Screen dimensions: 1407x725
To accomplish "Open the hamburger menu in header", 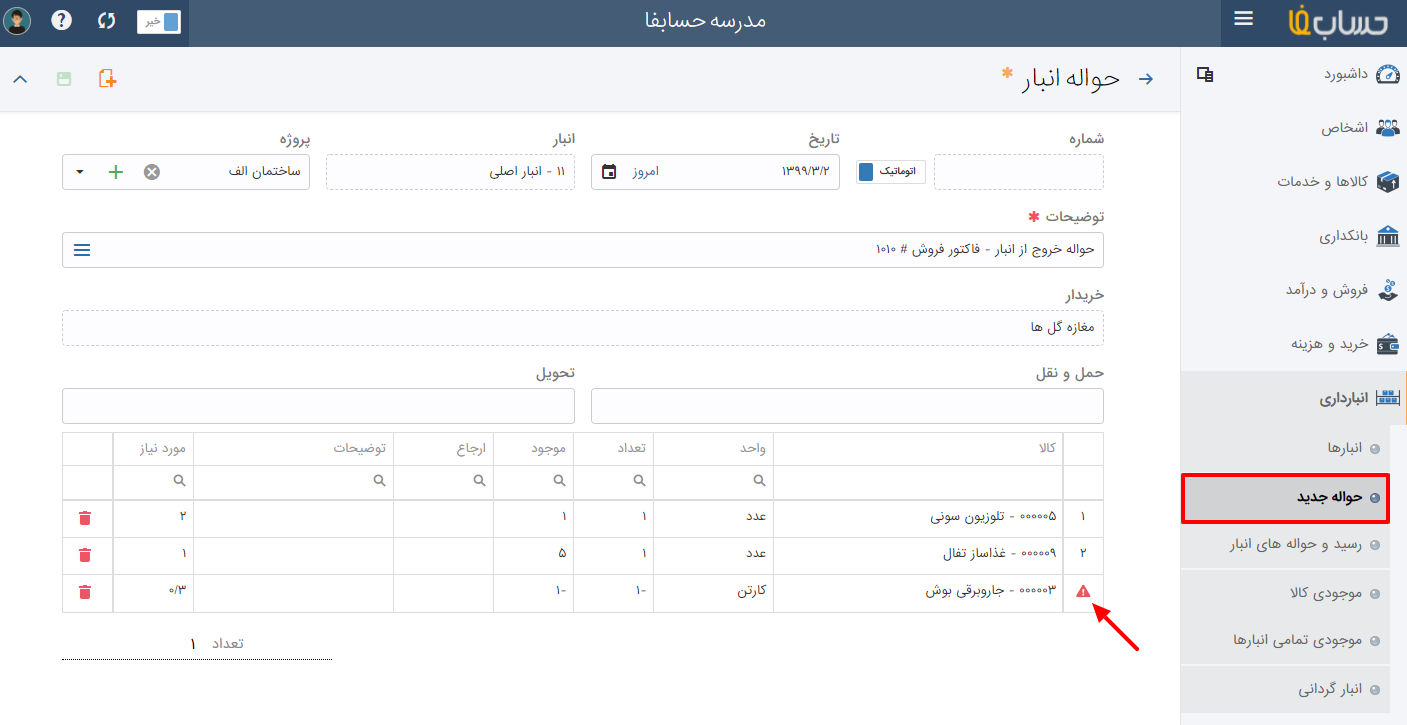I will tap(1243, 19).
